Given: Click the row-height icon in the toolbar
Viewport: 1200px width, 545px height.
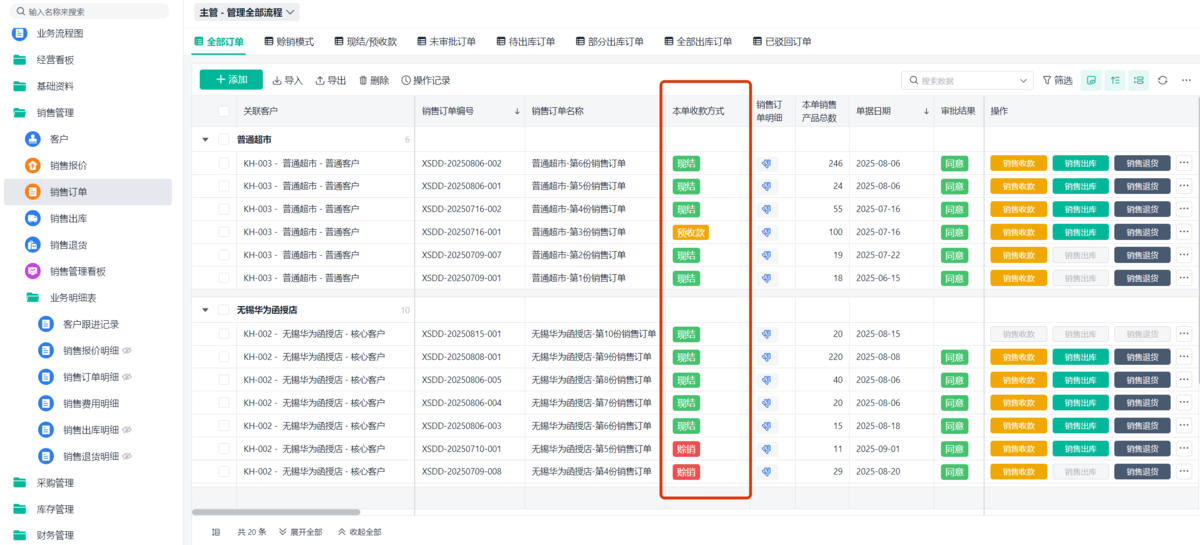Looking at the screenshot, I should 1115,80.
